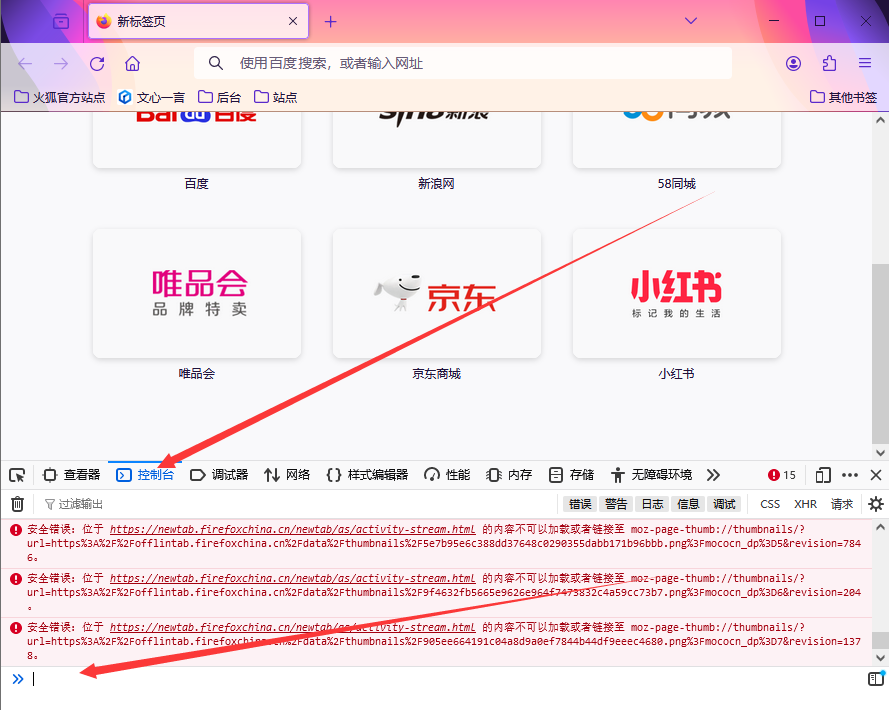Close the developer tools panel
Screen dimensions: 889x710
(x=876, y=475)
